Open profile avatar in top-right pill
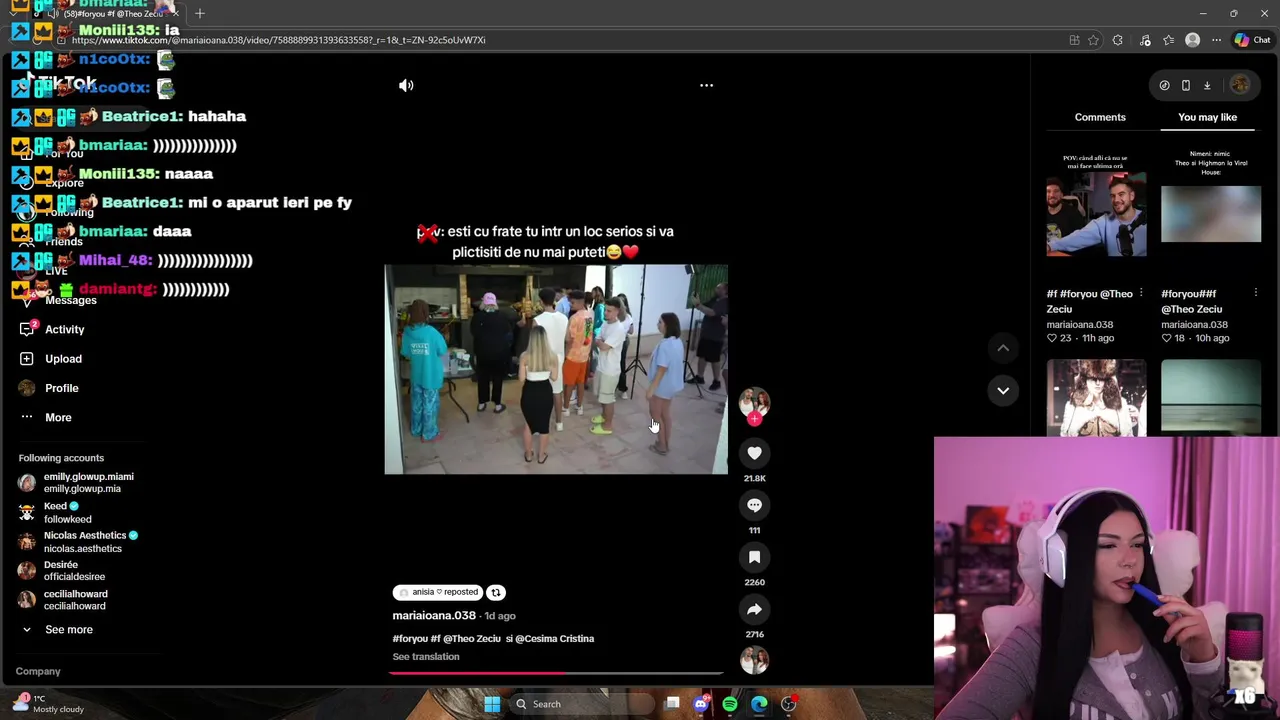1280x720 pixels. click(x=1240, y=86)
